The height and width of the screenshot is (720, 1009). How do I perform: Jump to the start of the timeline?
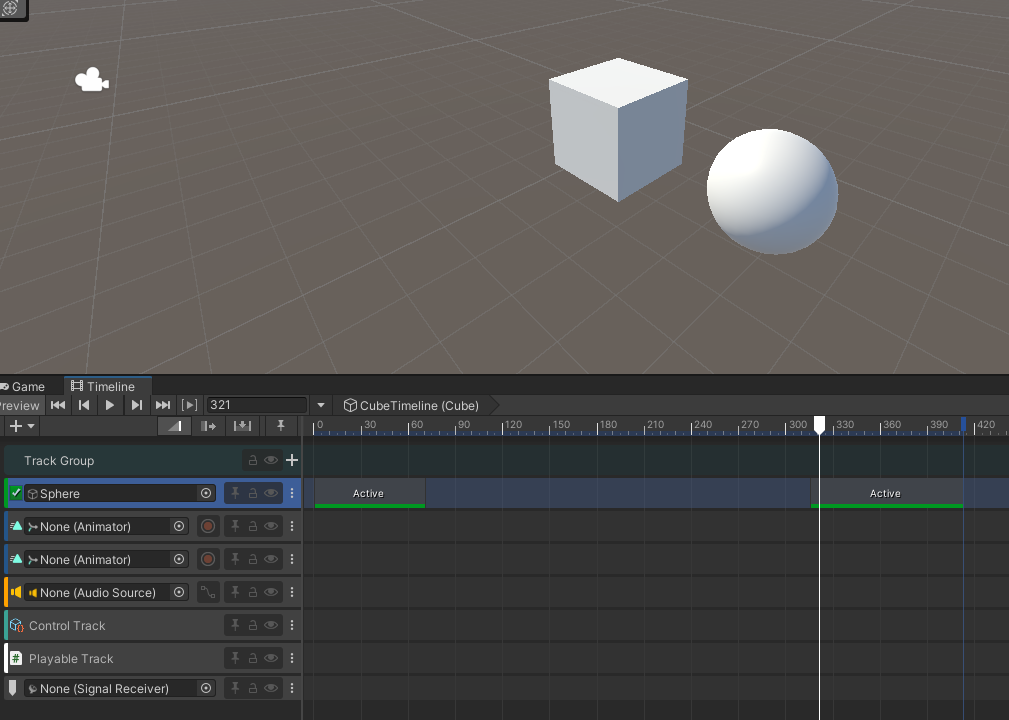[x=58, y=405]
